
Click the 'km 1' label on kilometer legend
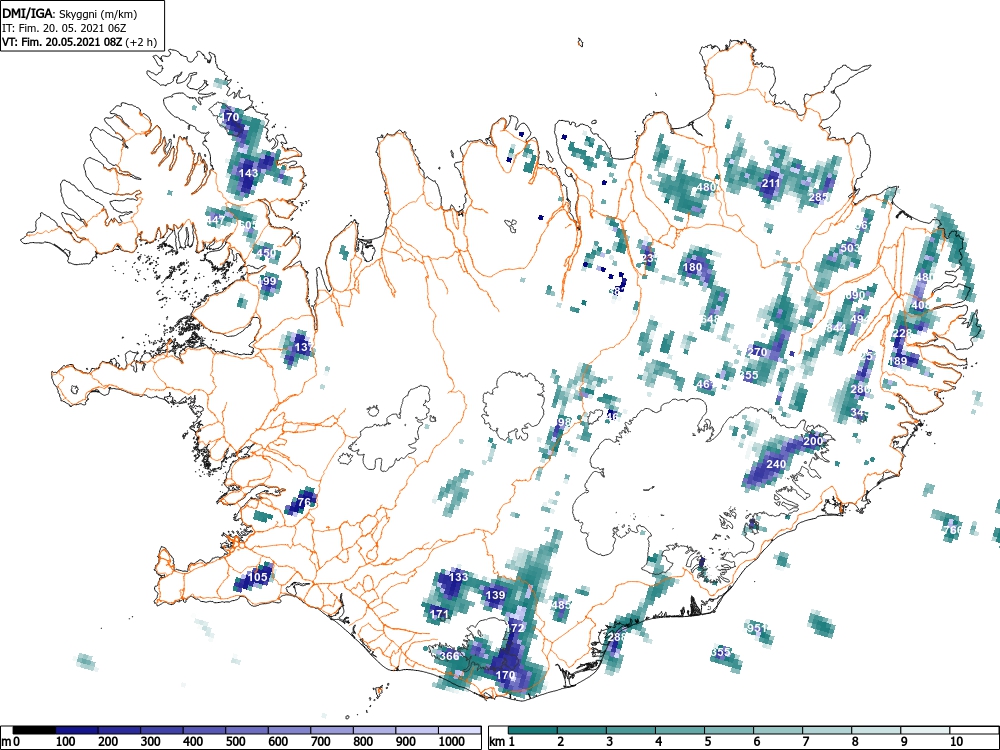[502, 741]
